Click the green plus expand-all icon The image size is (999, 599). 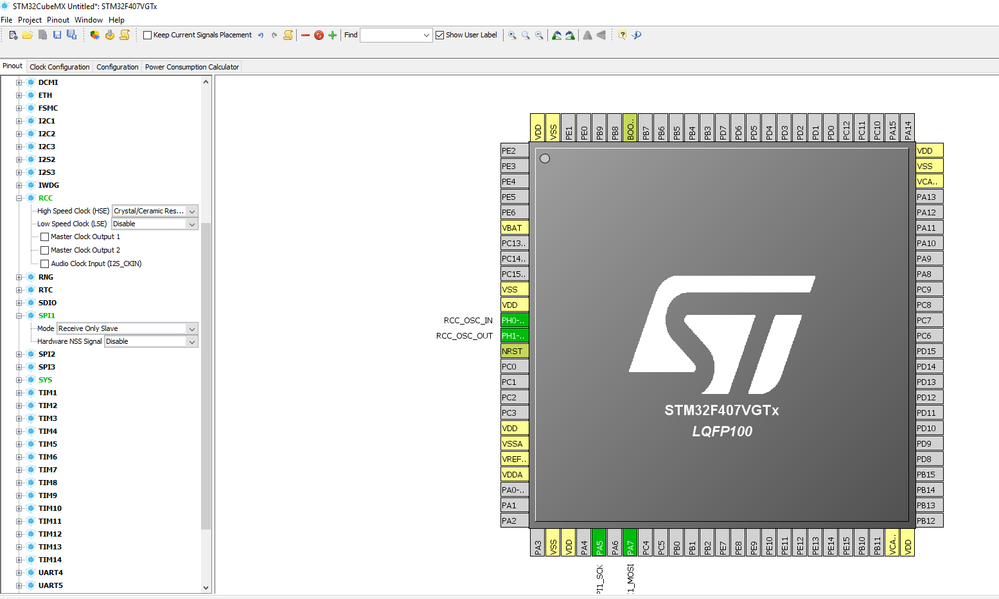click(x=333, y=35)
